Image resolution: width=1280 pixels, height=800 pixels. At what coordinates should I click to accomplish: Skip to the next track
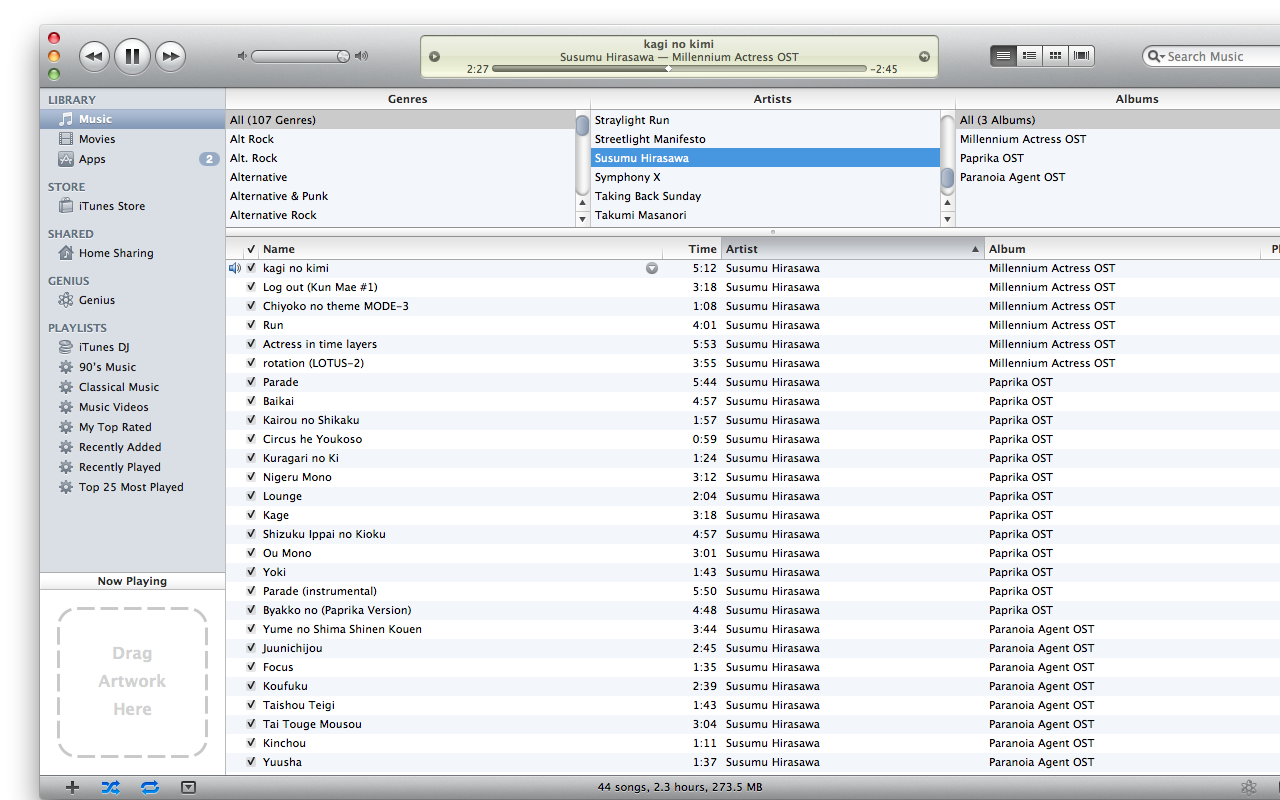pyautogui.click(x=171, y=56)
